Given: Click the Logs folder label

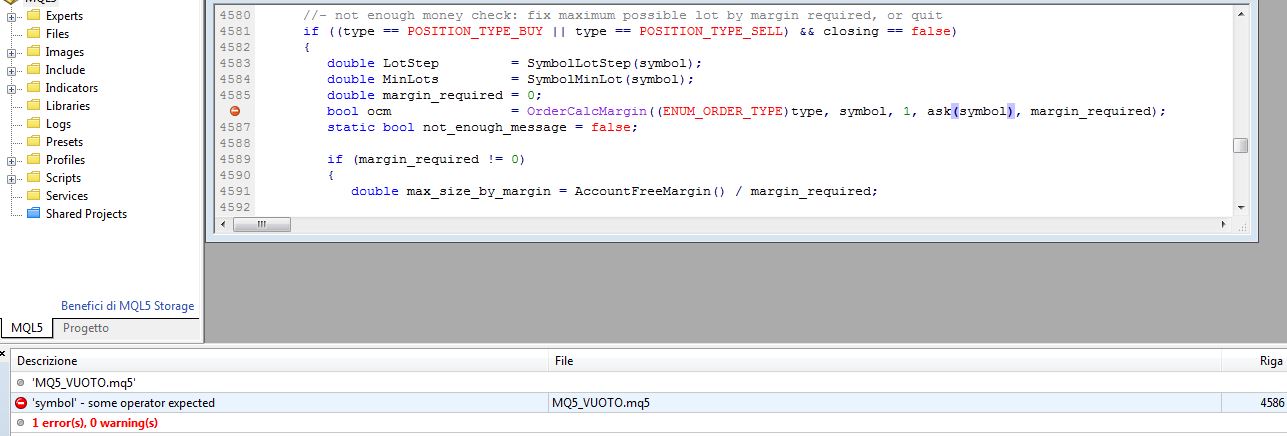Looking at the screenshot, I should [58, 124].
